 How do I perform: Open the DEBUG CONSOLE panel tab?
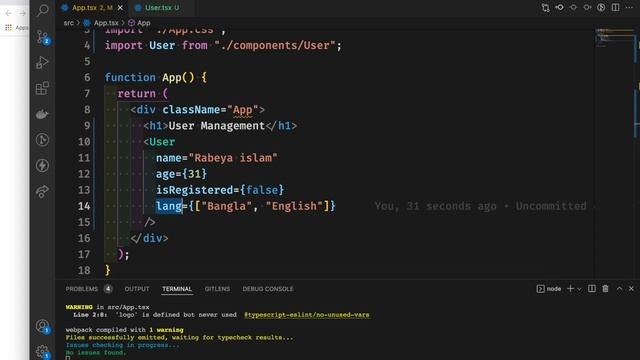(268, 289)
